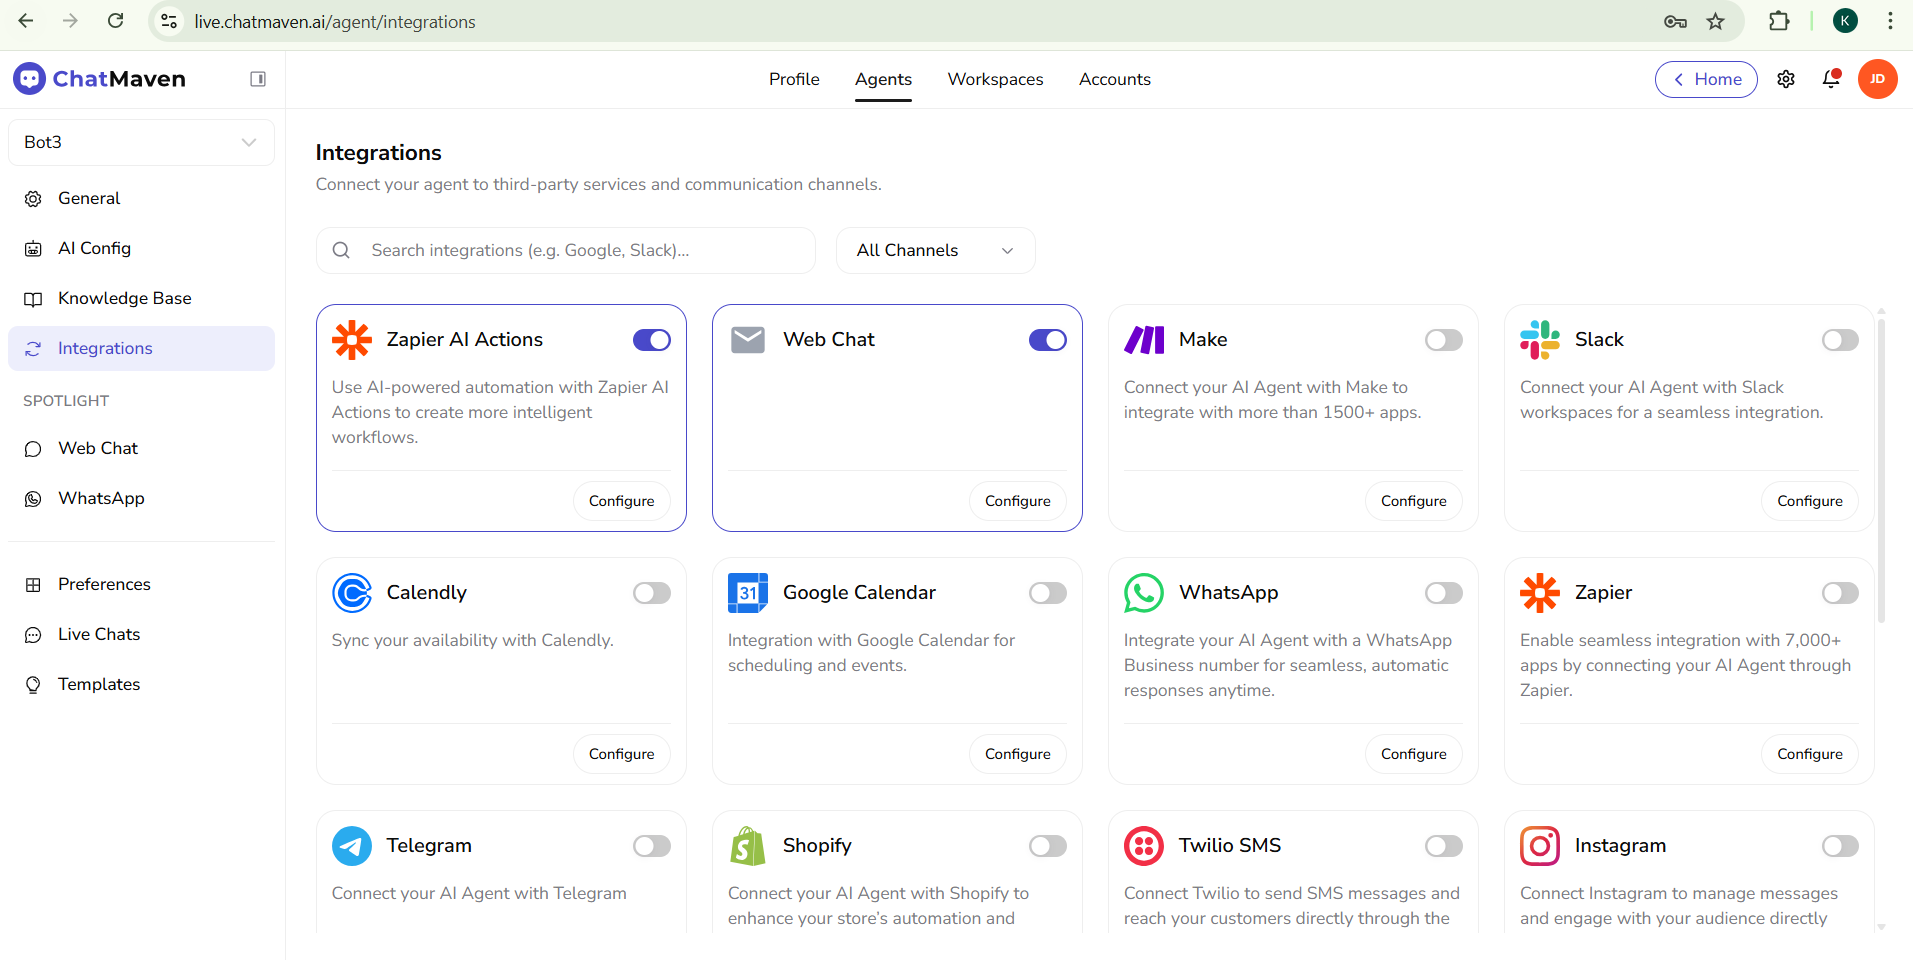Bookmark this page with star icon
The image size is (1913, 960).
point(1716,21)
